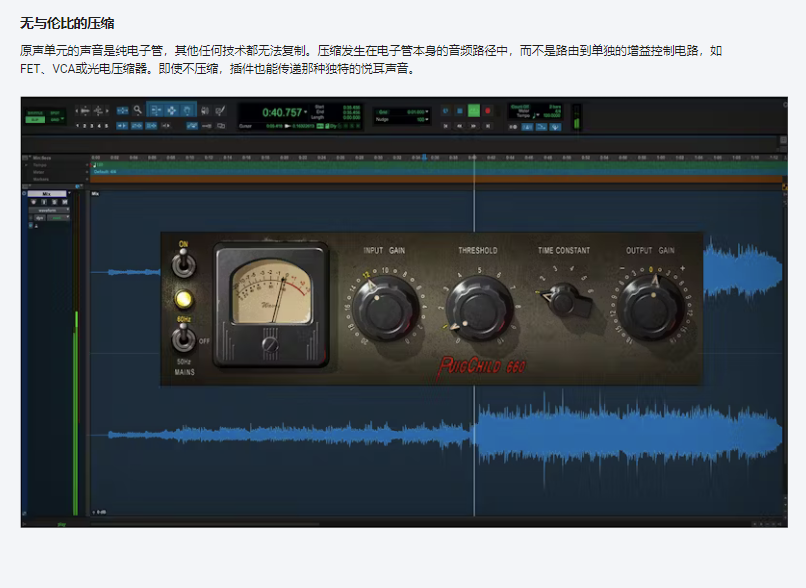The width and height of the screenshot is (806, 588).
Task: Click the MIDI zoom icon
Action: point(98,111)
